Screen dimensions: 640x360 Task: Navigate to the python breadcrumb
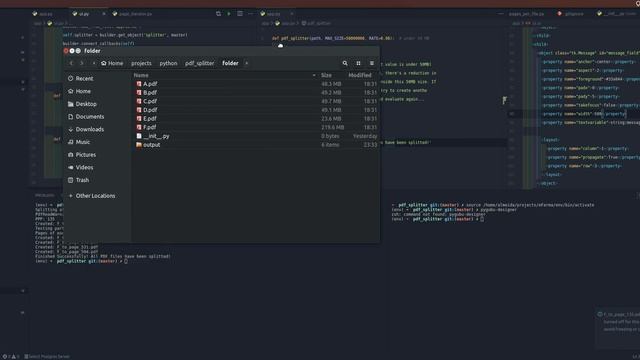[x=168, y=63]
